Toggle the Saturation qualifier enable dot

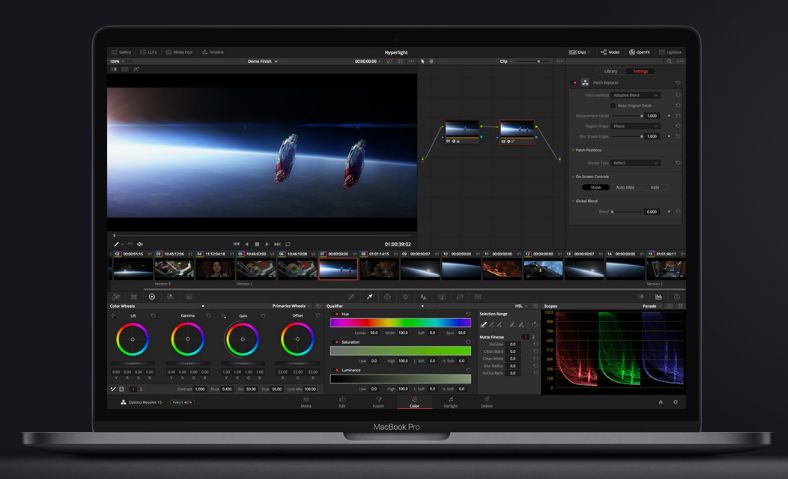(337, 342)
